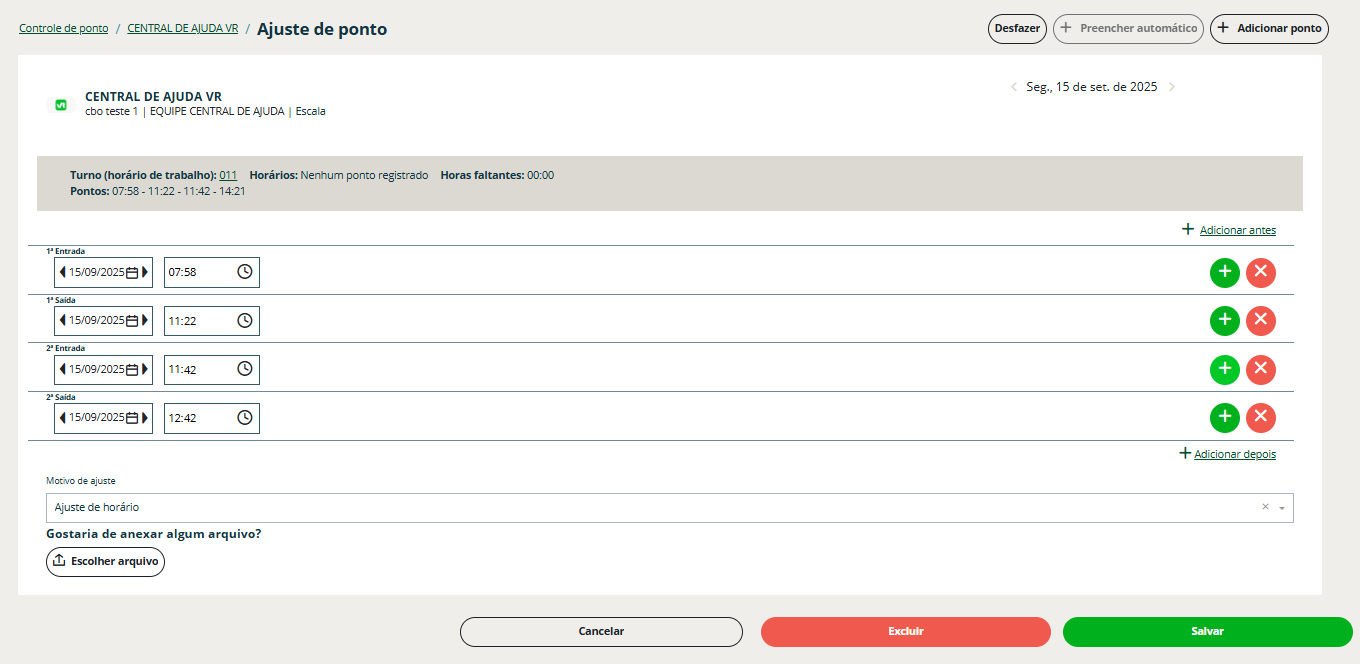Viewport: 1360px width, 664px height.
Task: Click the Salvar button
Action: [1207, 632]
